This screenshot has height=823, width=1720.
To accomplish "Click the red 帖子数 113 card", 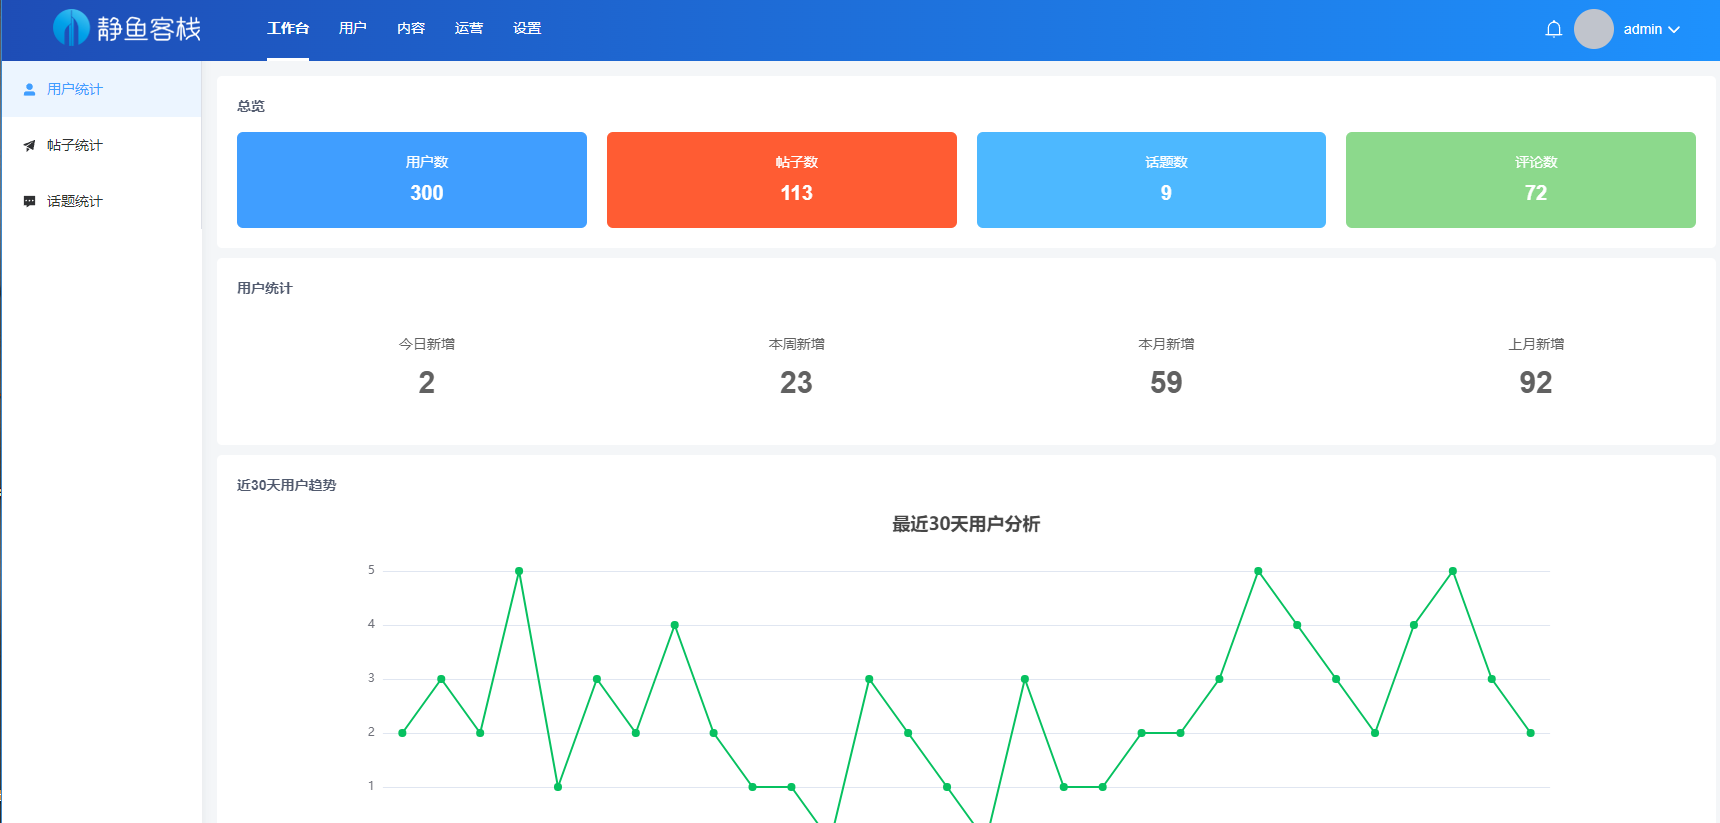I will coord(781,180).
